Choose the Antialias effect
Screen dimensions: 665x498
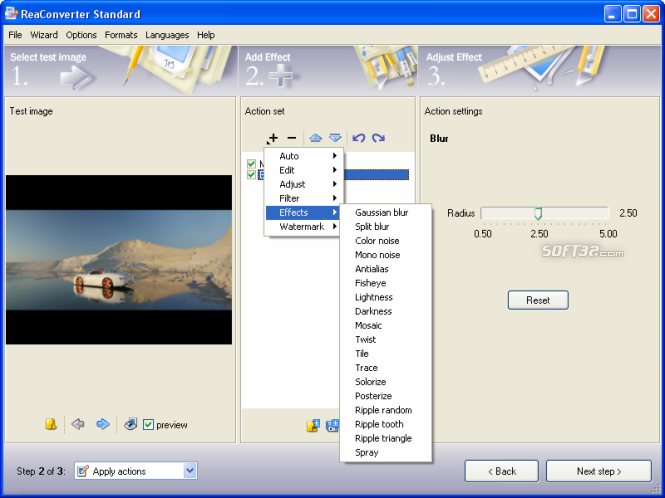pyautogui.click(x=386, y=269)
